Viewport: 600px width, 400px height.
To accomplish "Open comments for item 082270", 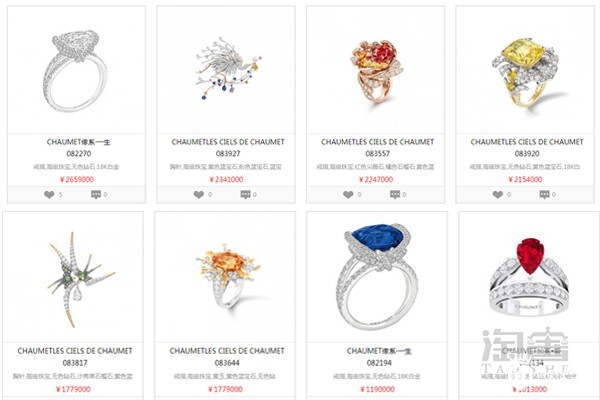I will [x=96, y=195].
